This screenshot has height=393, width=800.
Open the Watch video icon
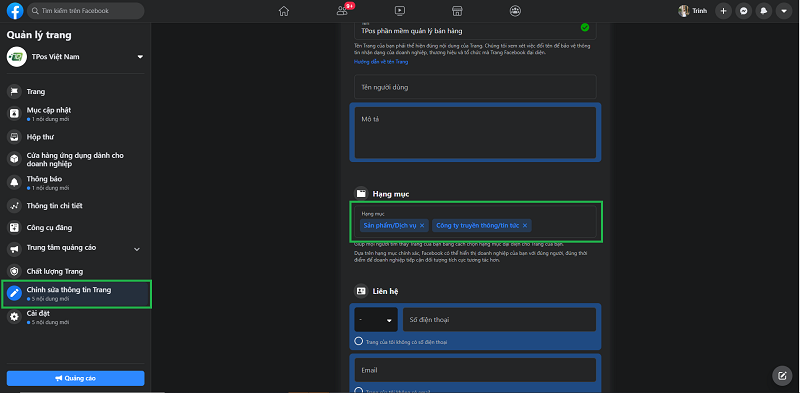point(400,11)
